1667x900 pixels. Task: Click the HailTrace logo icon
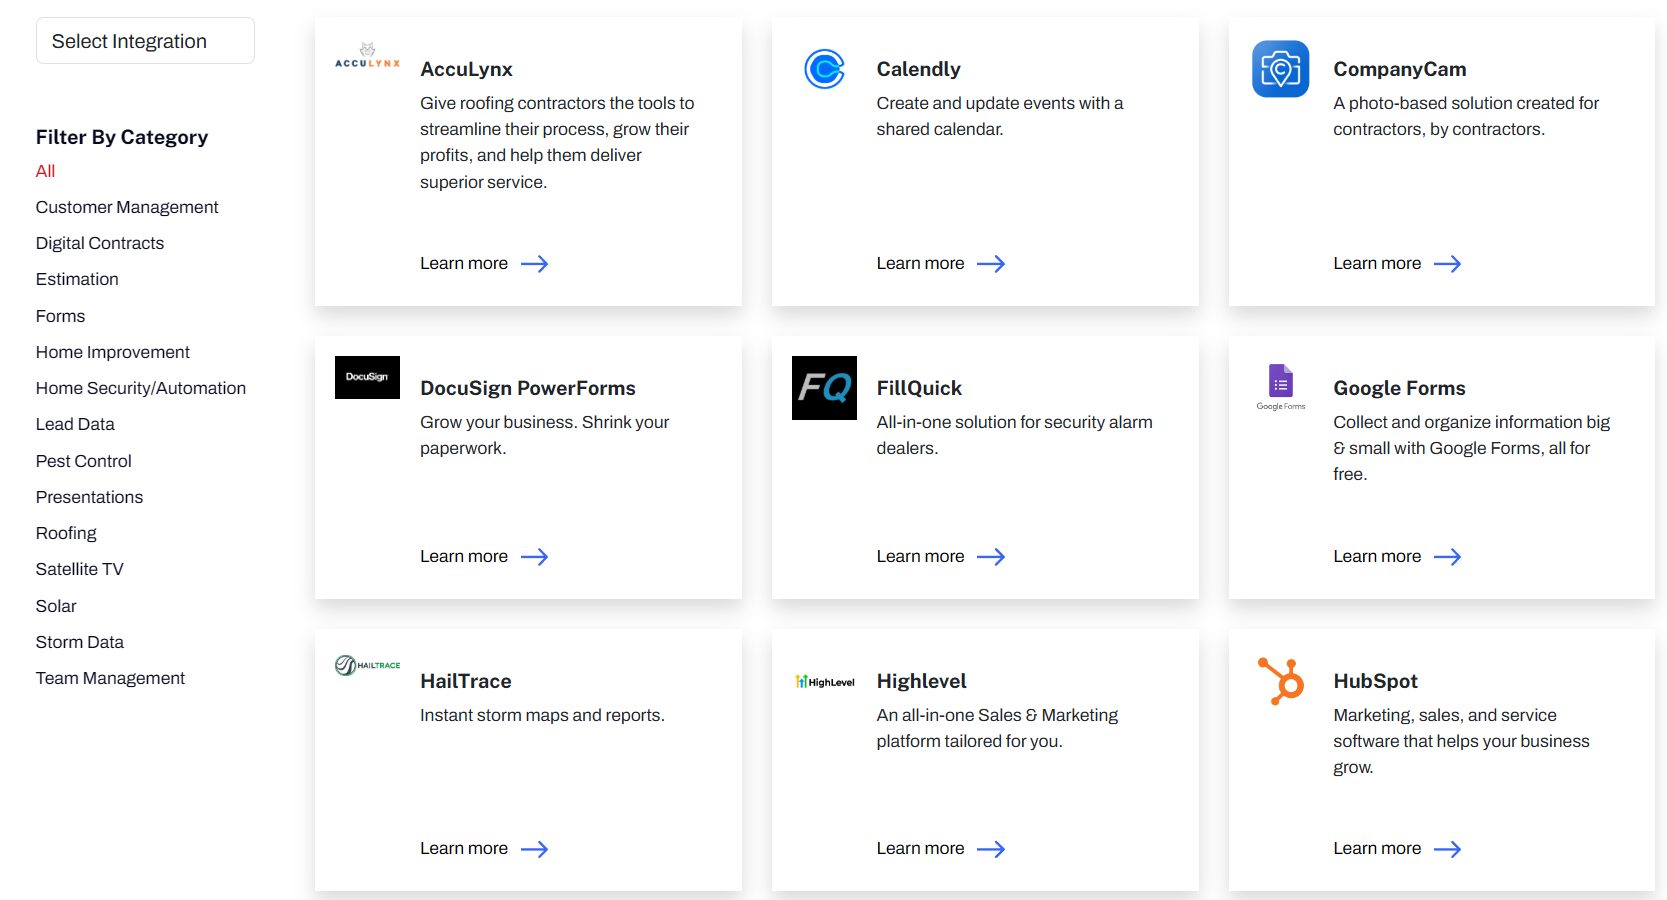[367, 665]
